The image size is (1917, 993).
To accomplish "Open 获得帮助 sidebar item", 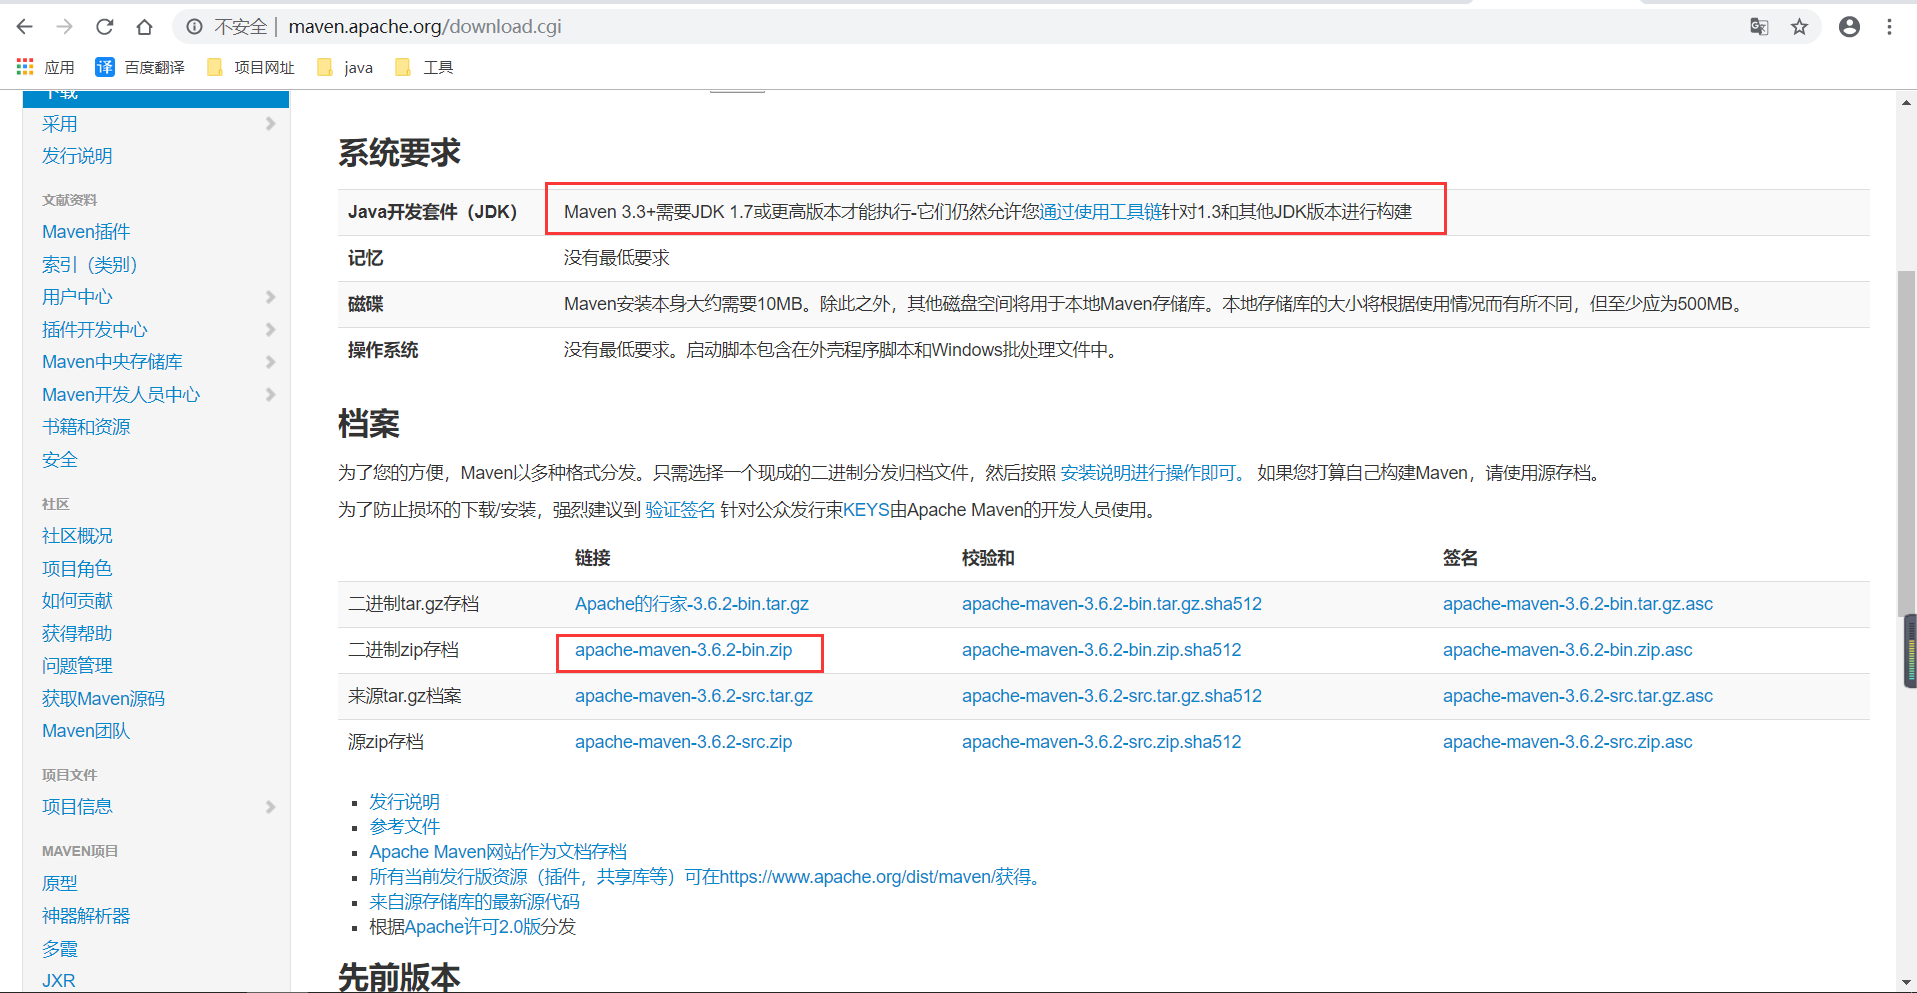I will pos(77,634).
